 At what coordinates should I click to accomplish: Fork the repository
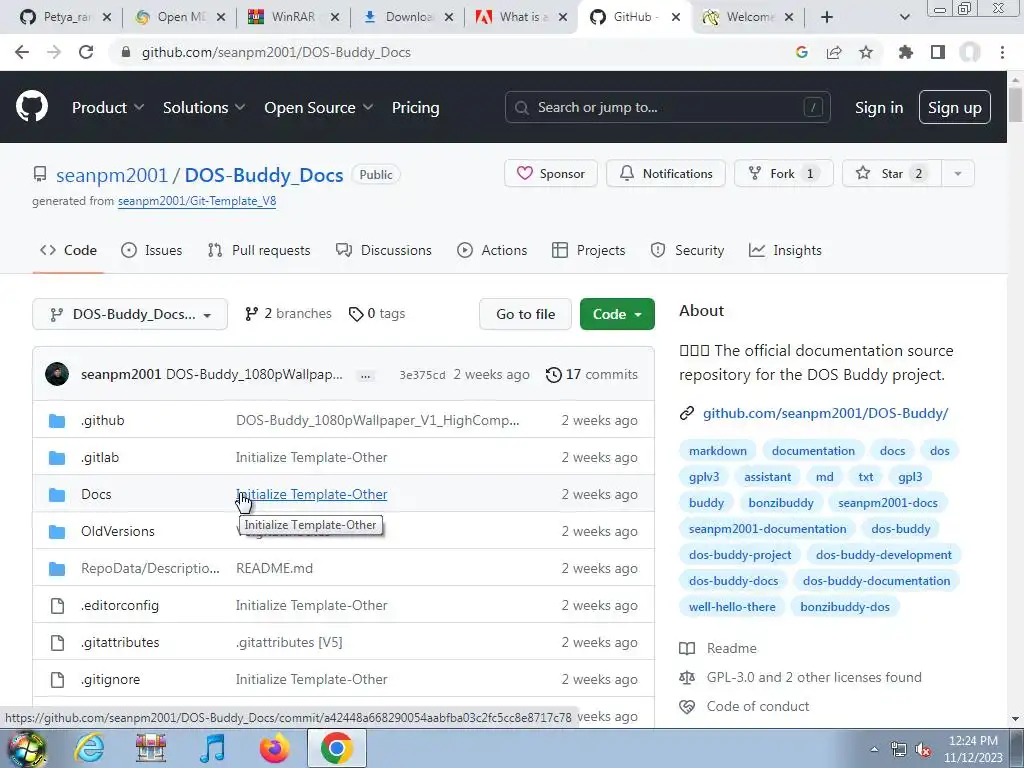(784, 174)
